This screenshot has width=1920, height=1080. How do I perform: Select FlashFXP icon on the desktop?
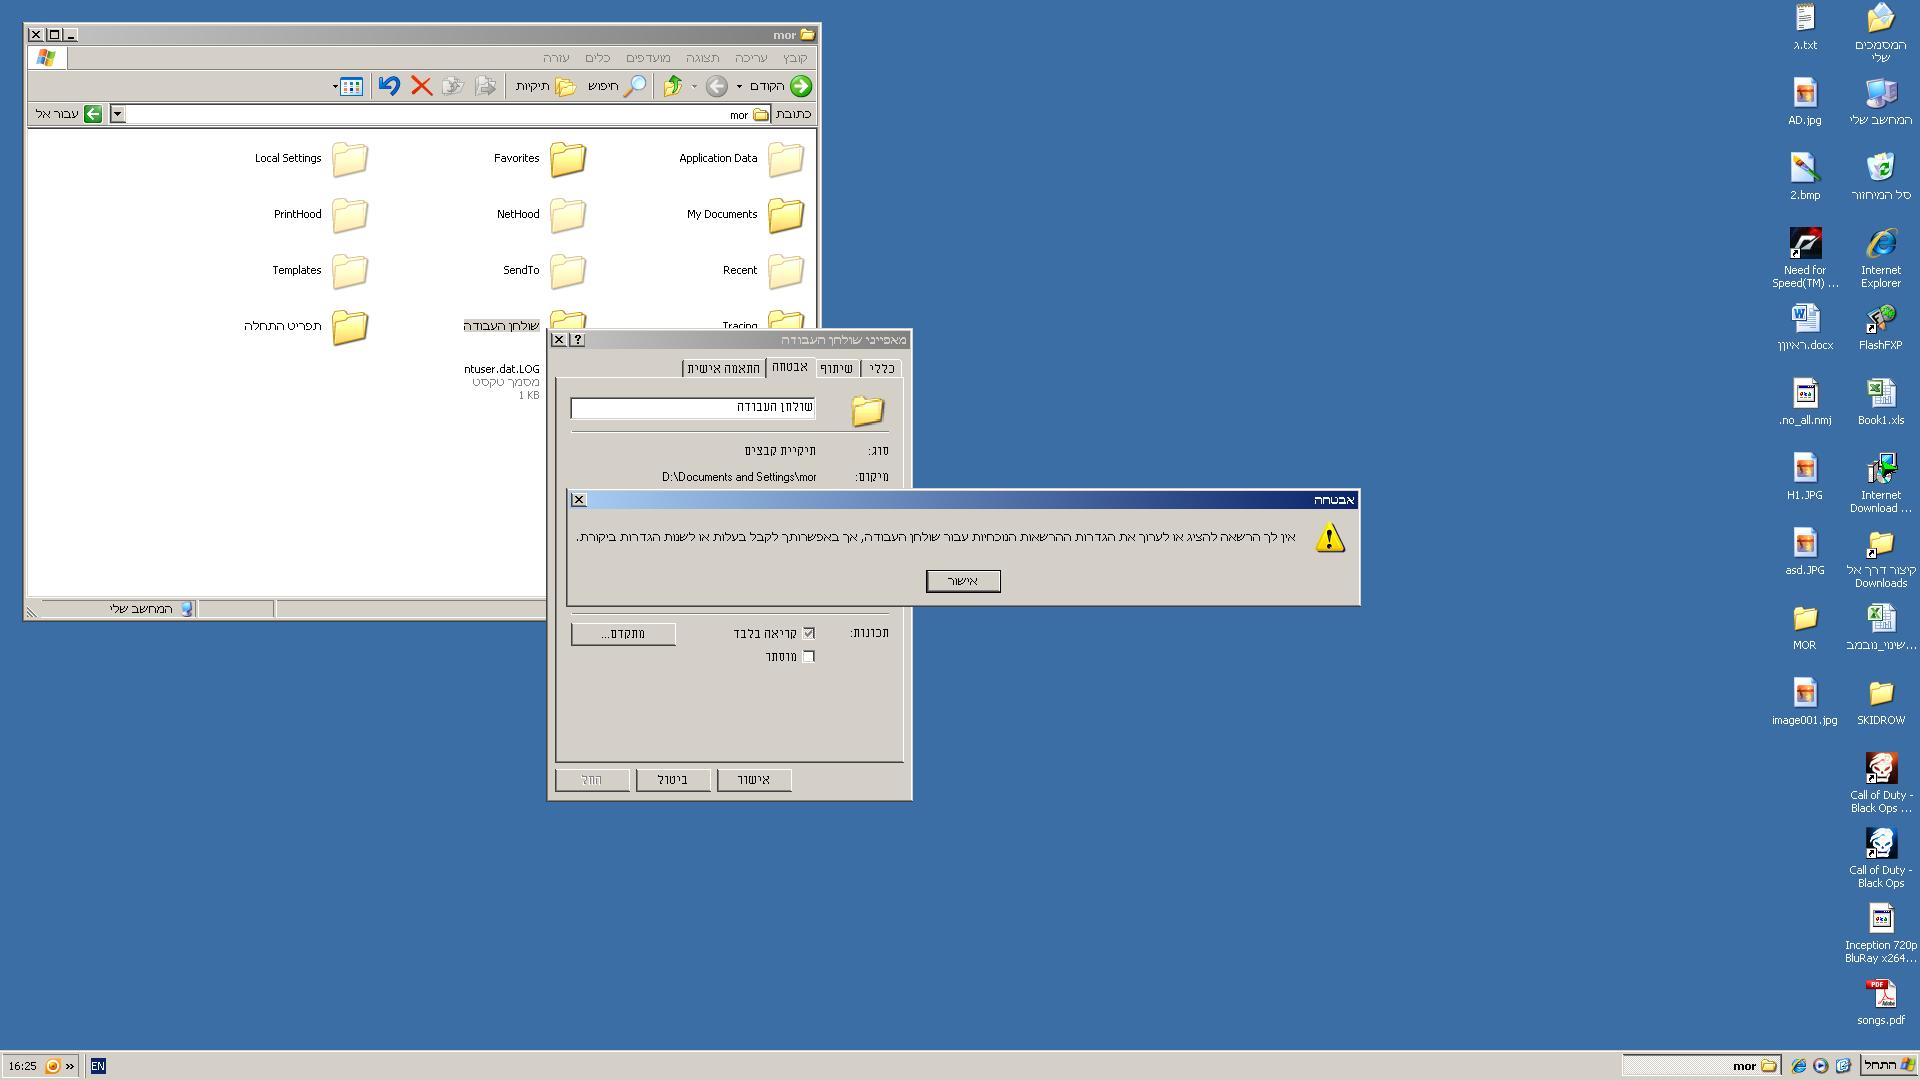tap(1880, 327)
